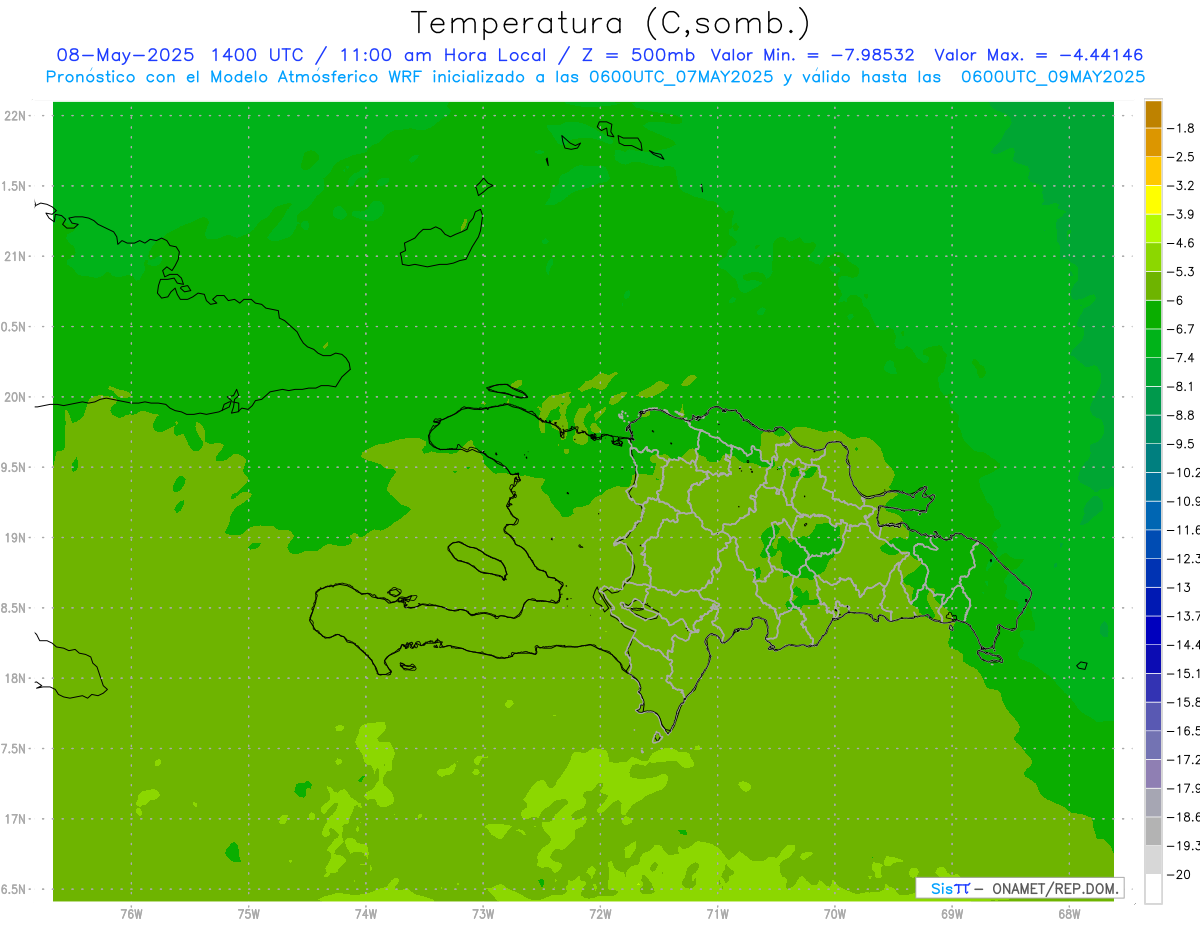Click the -1.8 colorbar value label

[x=1181, y=128]
